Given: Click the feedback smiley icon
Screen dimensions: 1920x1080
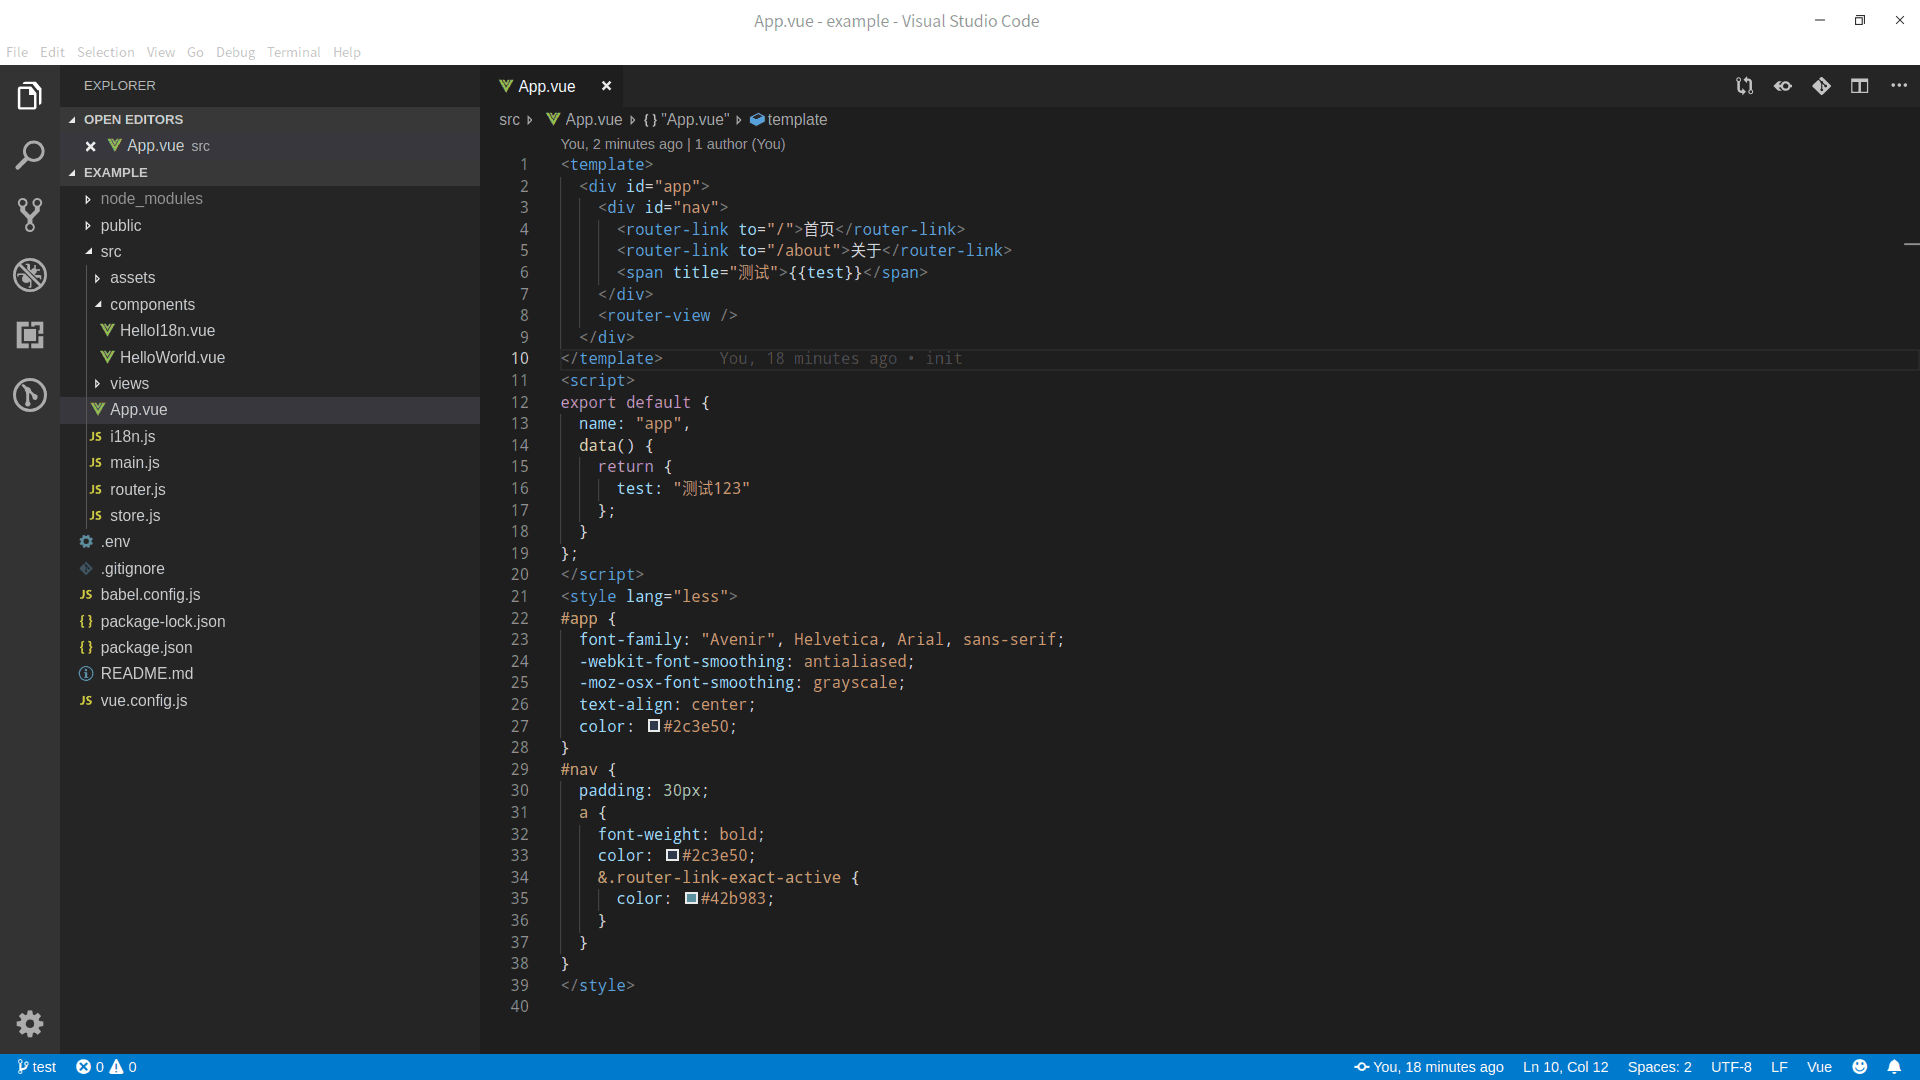Looking at the screenshot, I should tap(1860, 1067).
